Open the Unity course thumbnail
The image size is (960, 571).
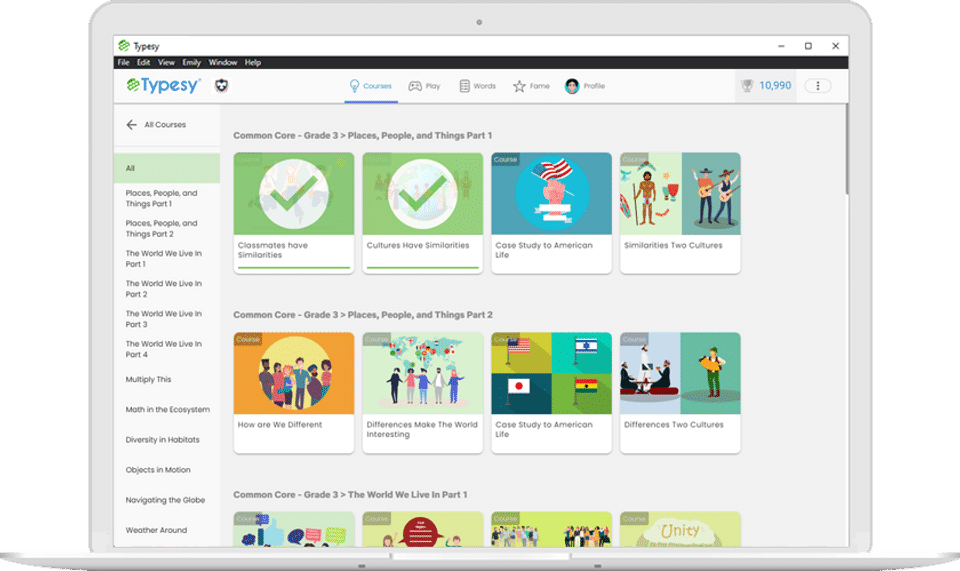tap(680, 529)
